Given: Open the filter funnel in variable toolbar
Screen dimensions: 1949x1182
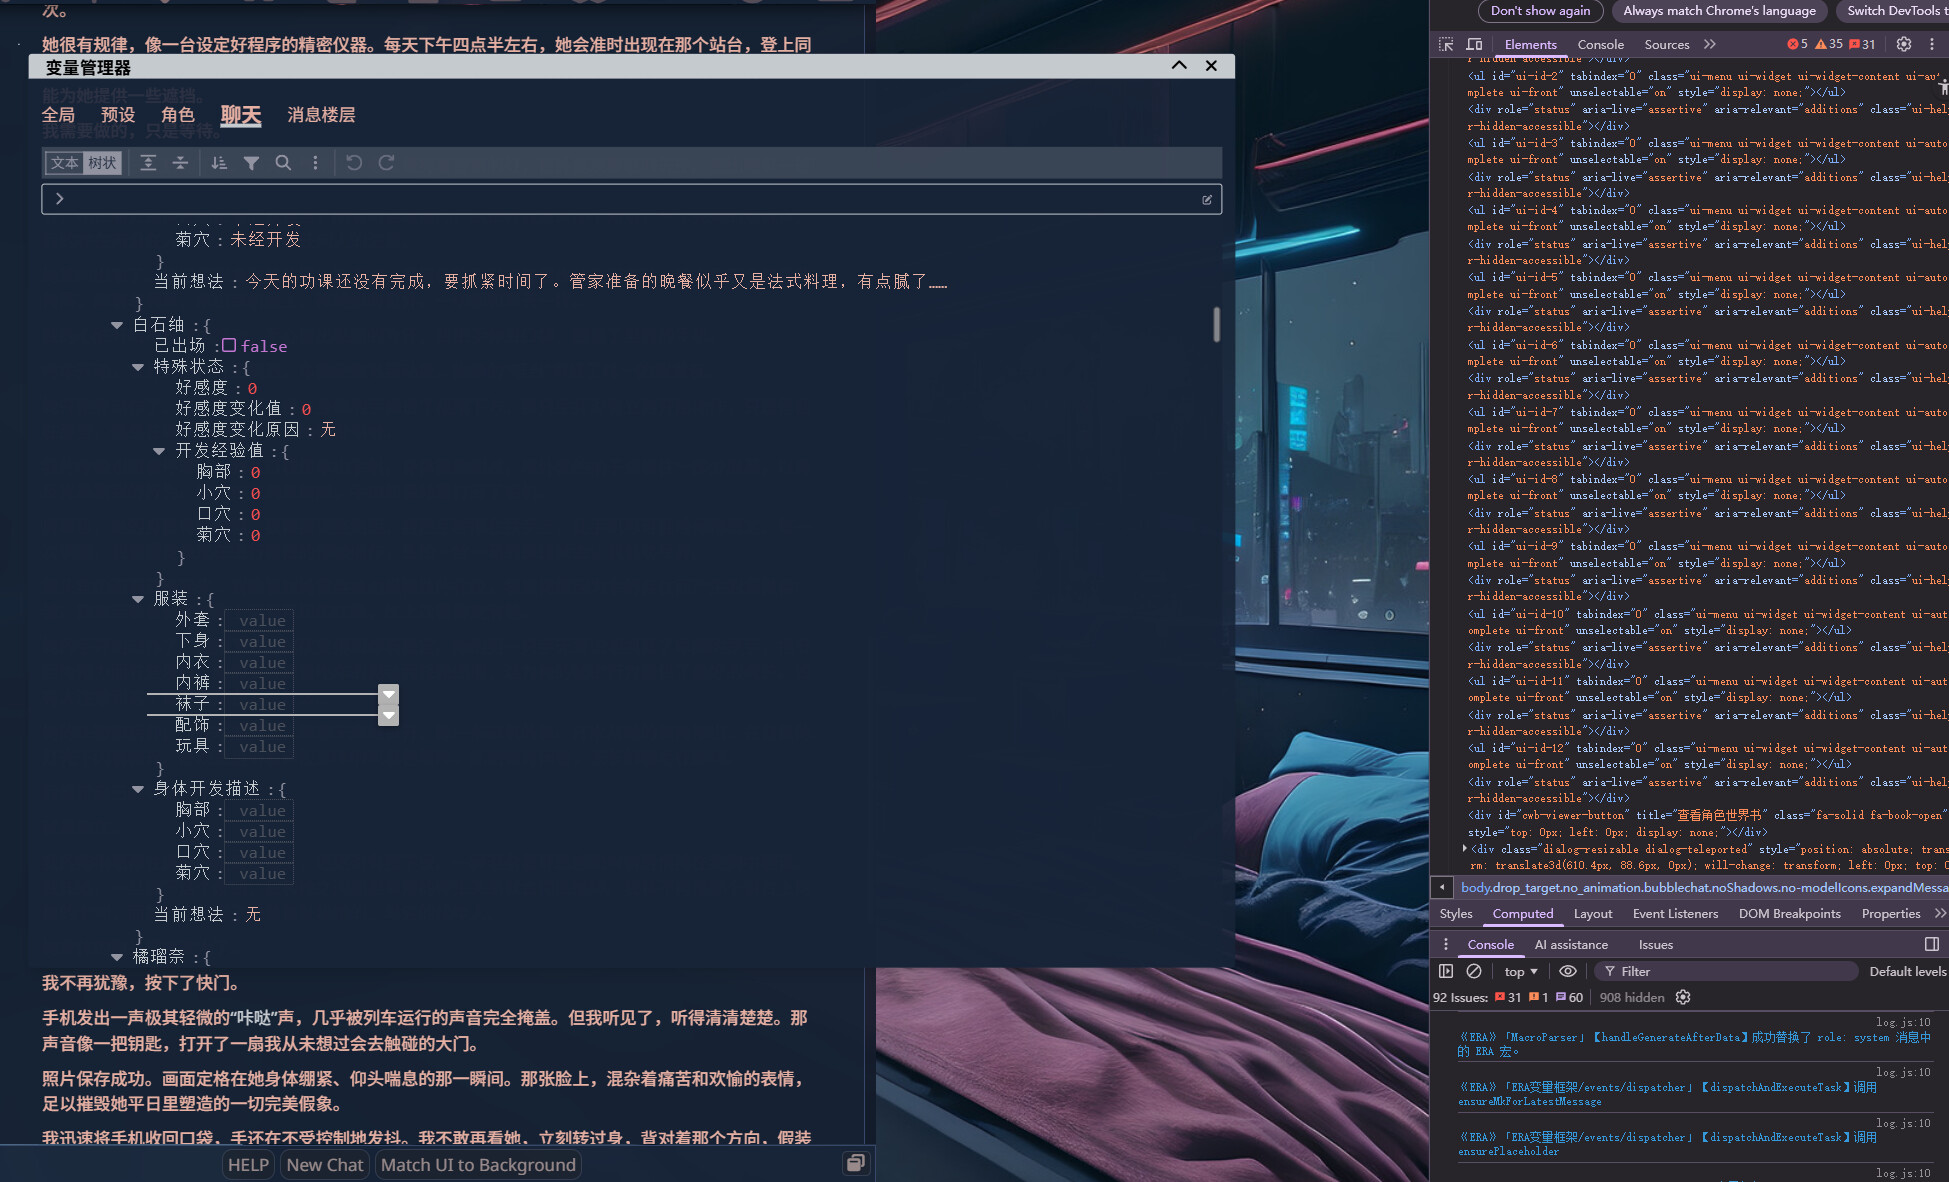Looking at the screenshot, I should coord(251,163).
